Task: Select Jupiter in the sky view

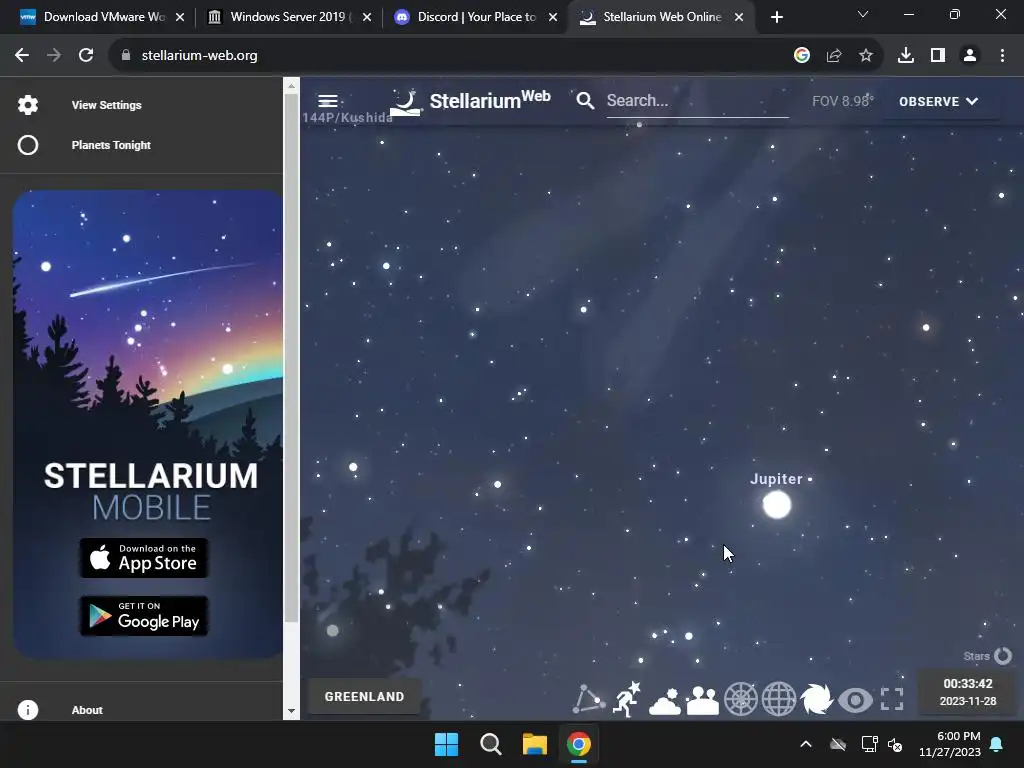Action: (x=777, y=505)
